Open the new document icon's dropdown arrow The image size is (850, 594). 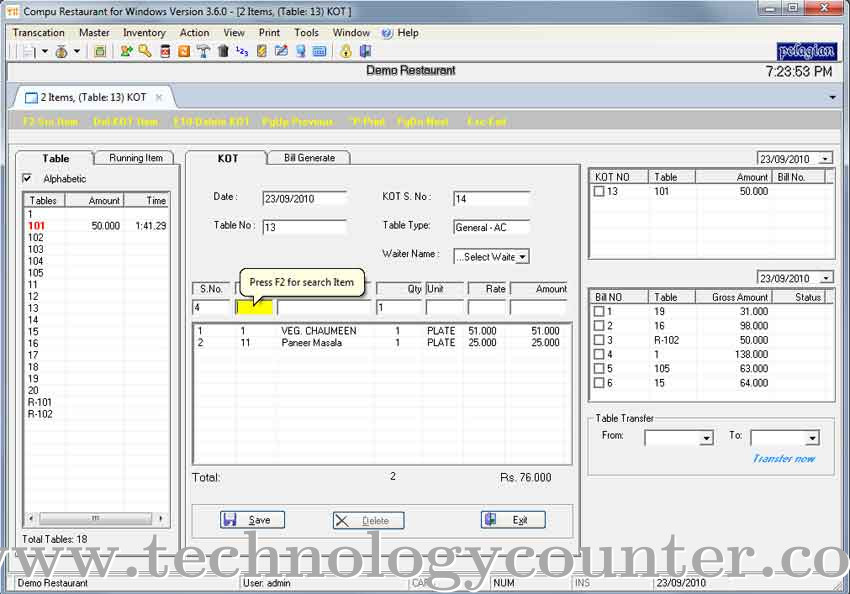click(x=44, y=51)
